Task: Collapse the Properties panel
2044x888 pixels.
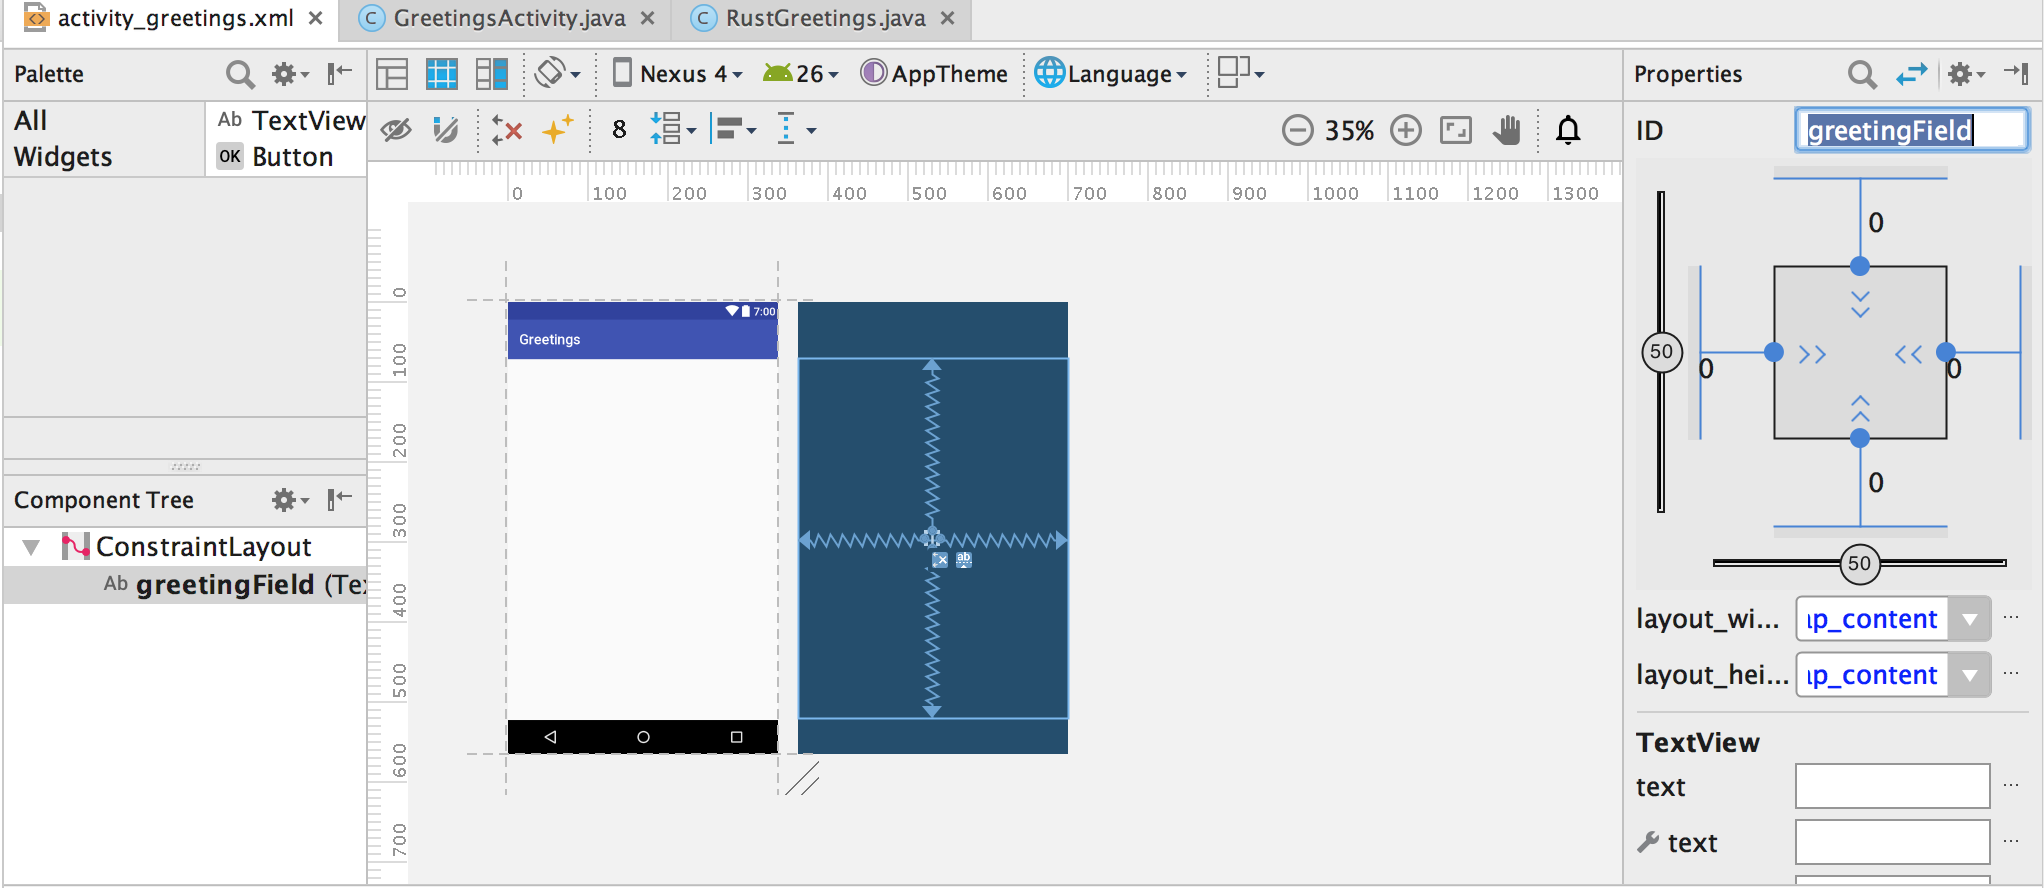Action: (x=2016, y=73)
